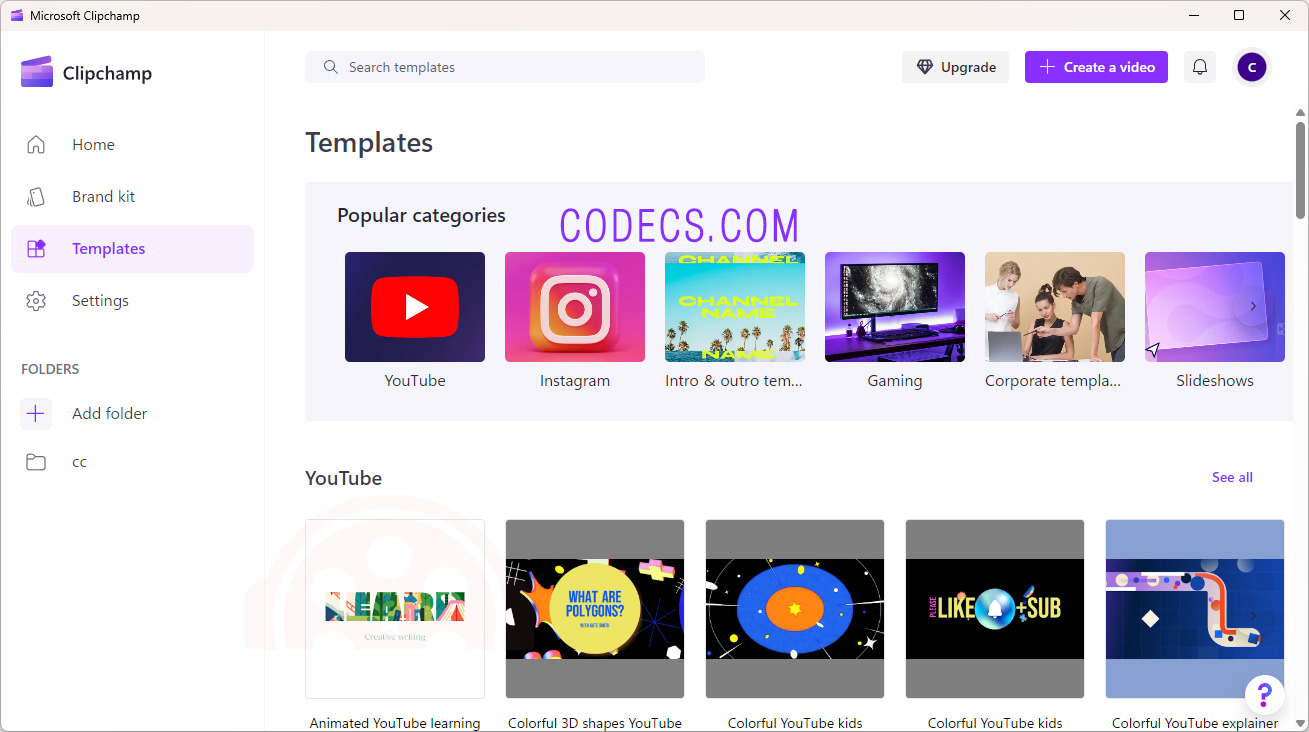Click the YouTube section heading

pos(343,478)
